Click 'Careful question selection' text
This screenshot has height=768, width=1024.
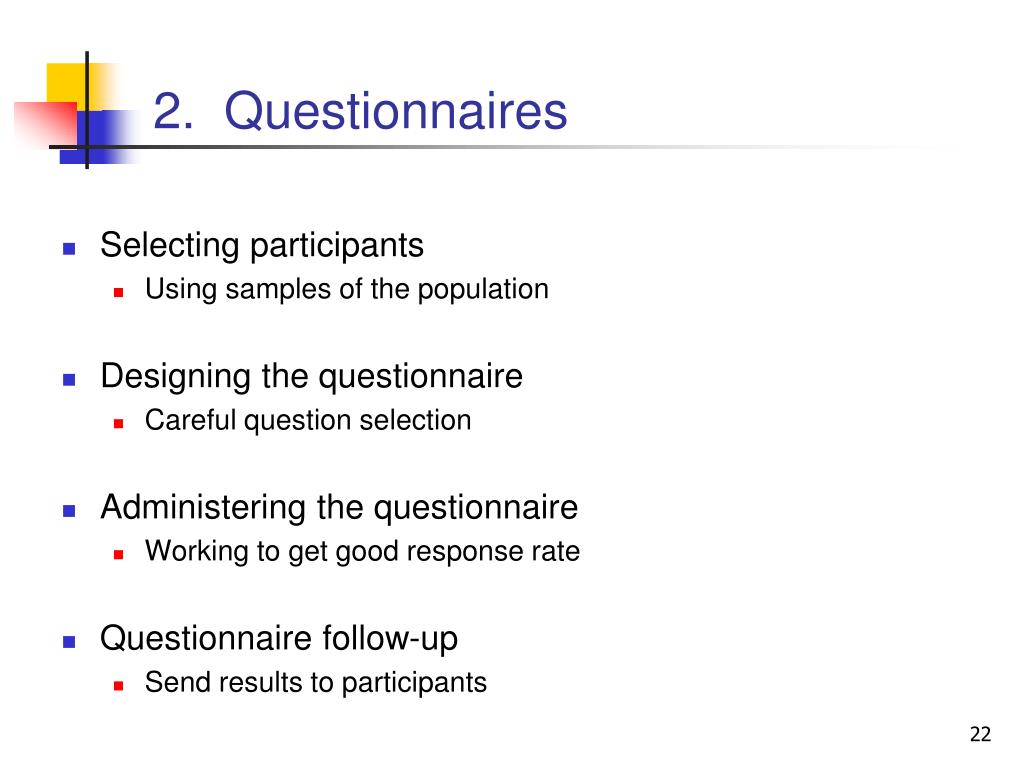coord(308,421)
